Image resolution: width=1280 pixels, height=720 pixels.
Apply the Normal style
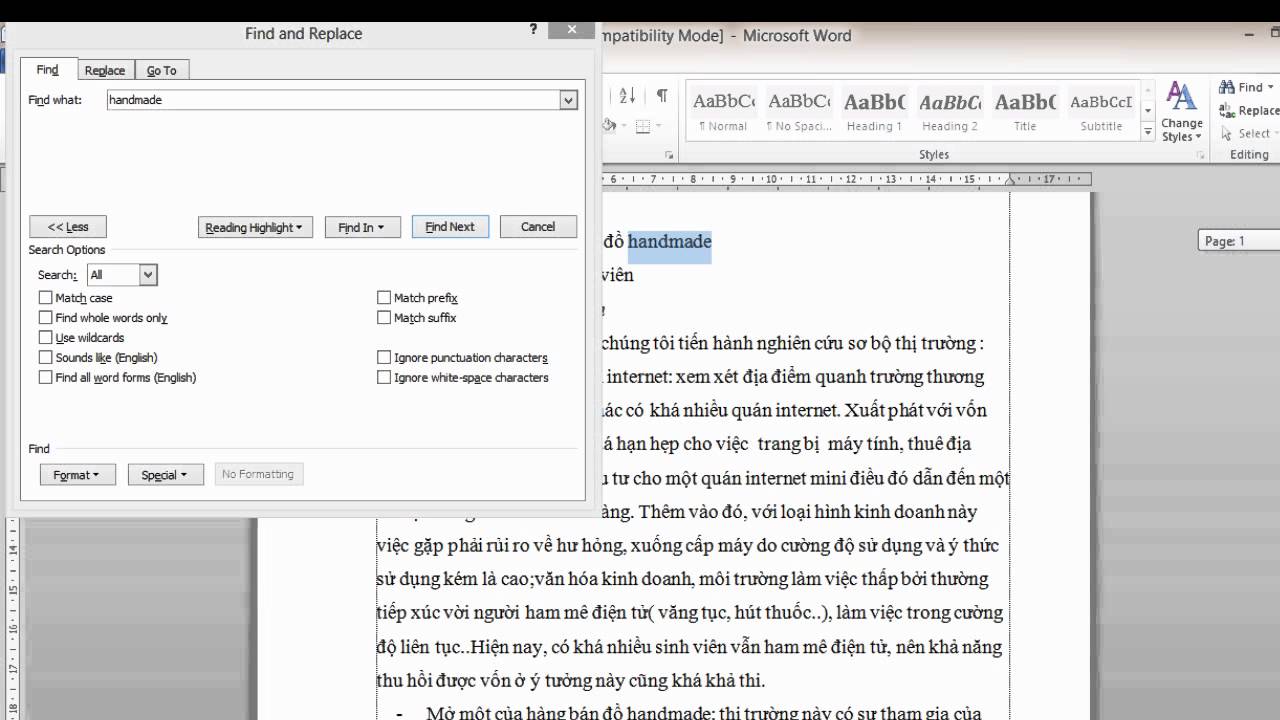pyautogui.click(x=723, y=111)
